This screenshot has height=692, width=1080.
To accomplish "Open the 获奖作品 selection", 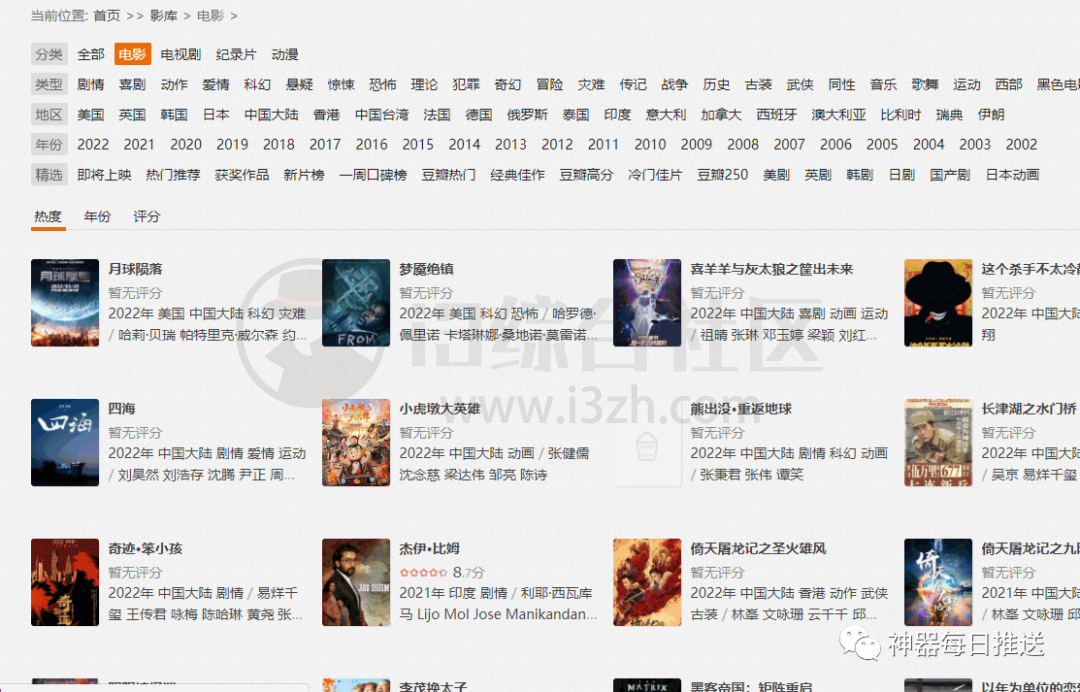I will 242,175.
